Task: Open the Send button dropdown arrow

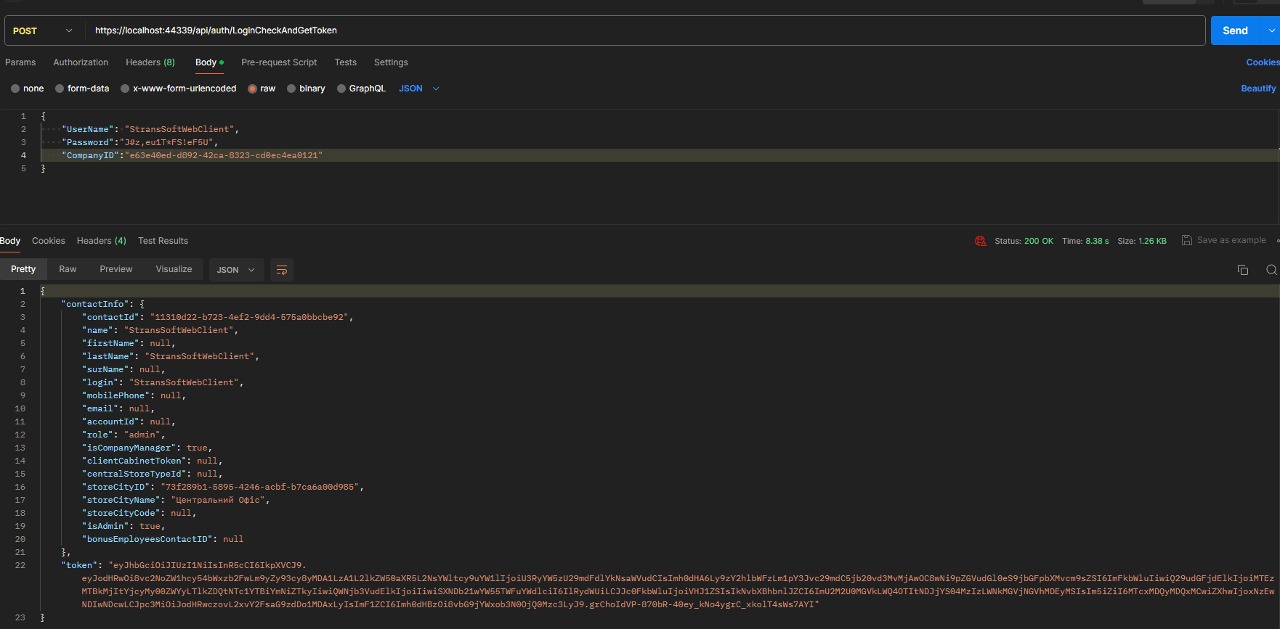Action: [1271, 31]
